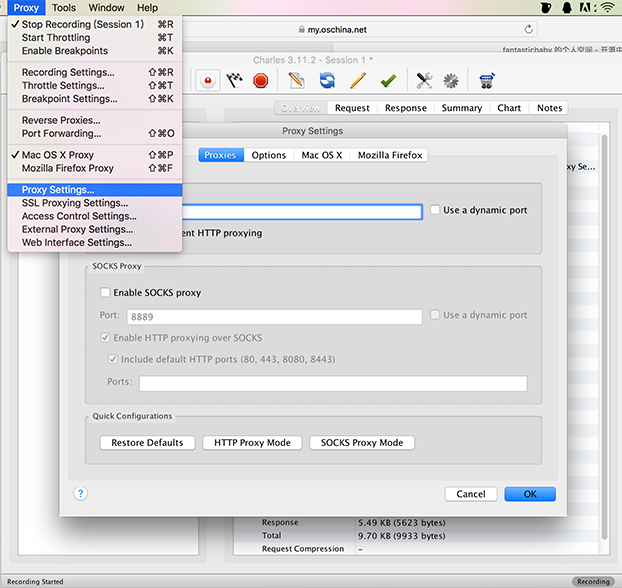This screenshot has width=622, height=588.
Task: Switch to the Options tab
Action: point(269,155)
